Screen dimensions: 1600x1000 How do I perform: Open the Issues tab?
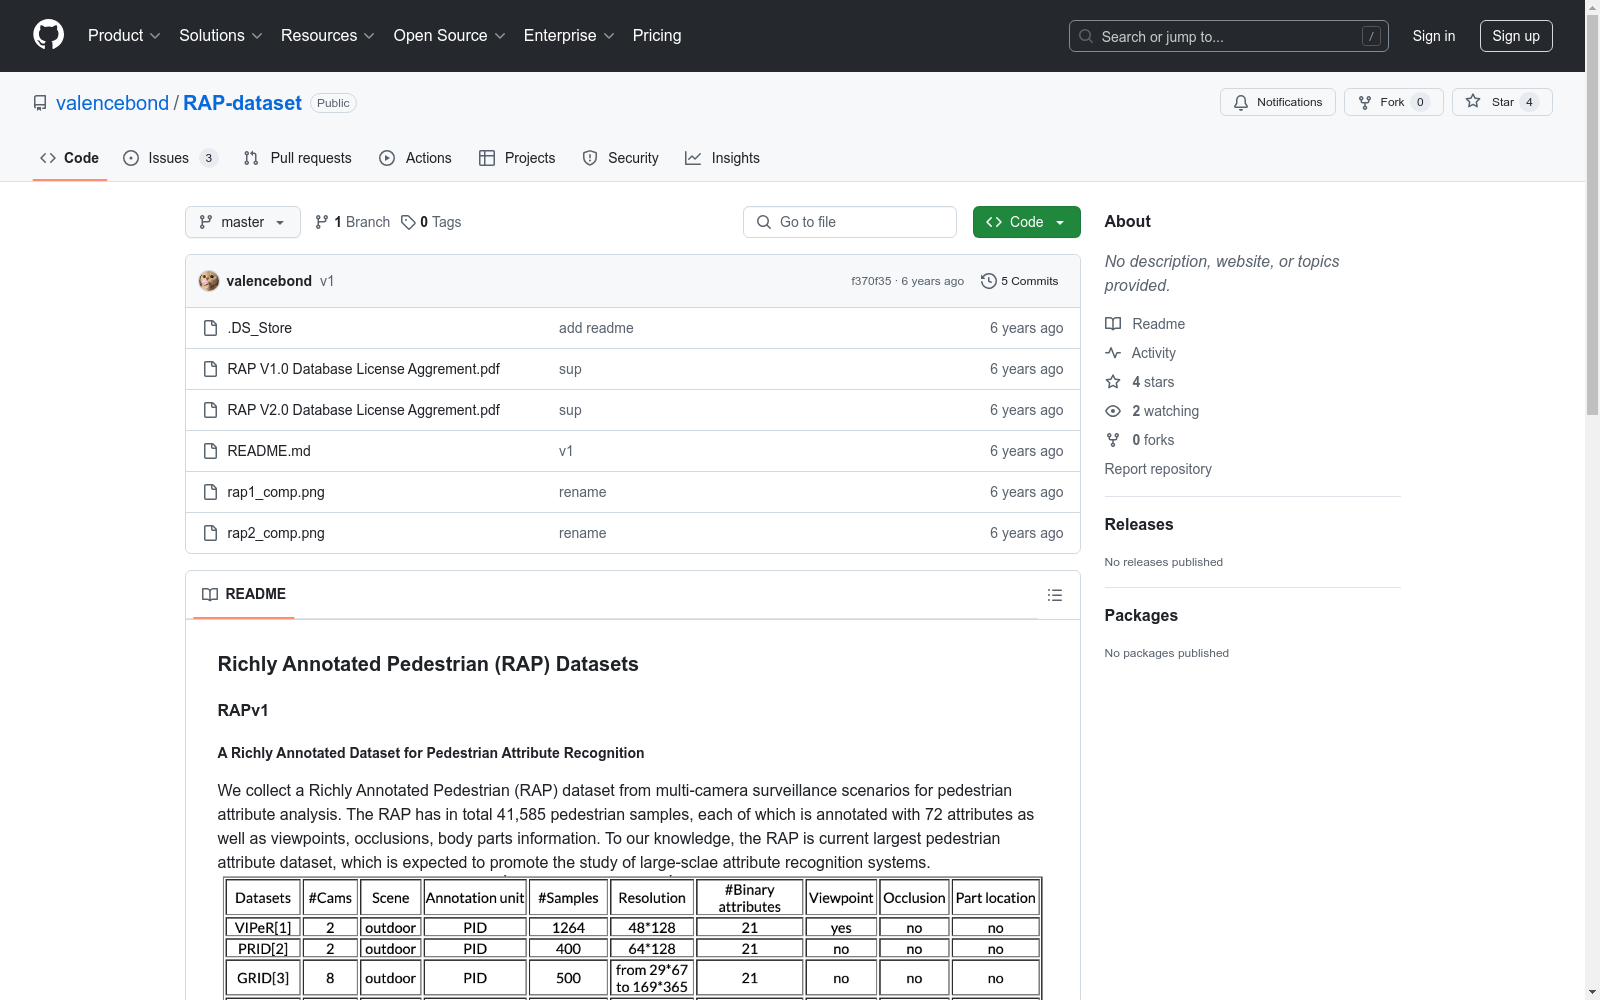click(x=170, y=158)
